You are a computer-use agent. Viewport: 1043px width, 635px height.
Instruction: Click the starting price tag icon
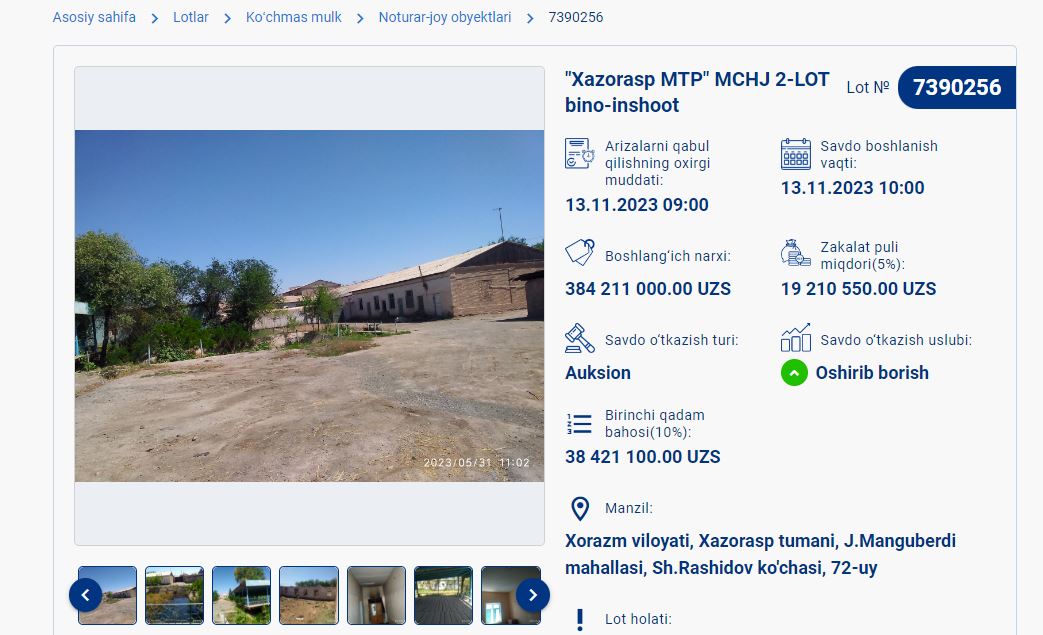tap(579, 253)
